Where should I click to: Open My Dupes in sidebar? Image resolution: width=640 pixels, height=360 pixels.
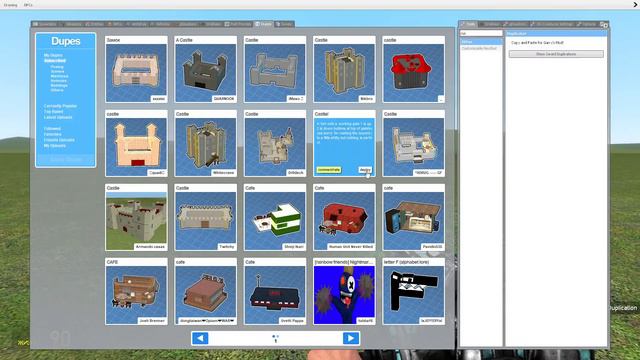(x=53, y=55)
